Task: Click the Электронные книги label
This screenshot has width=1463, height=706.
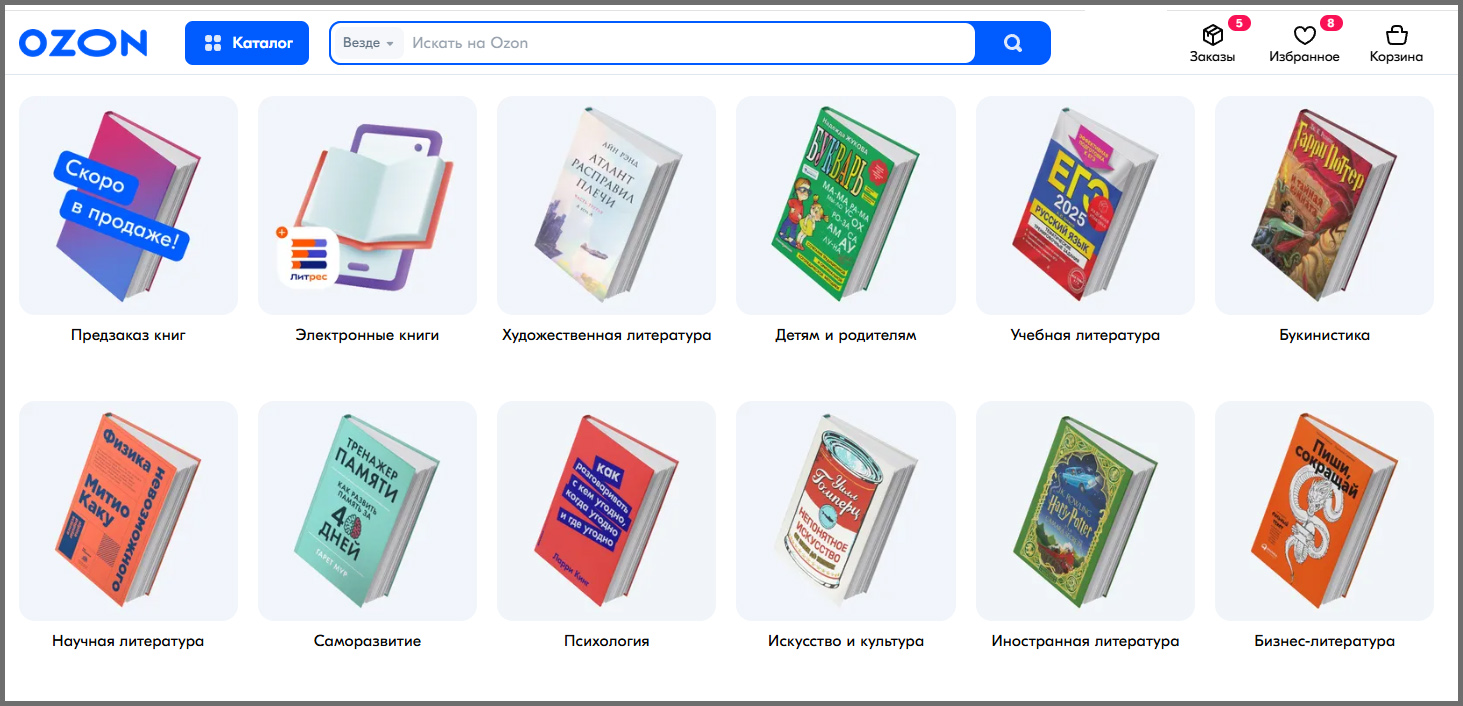Action: (x=367, y=335)
